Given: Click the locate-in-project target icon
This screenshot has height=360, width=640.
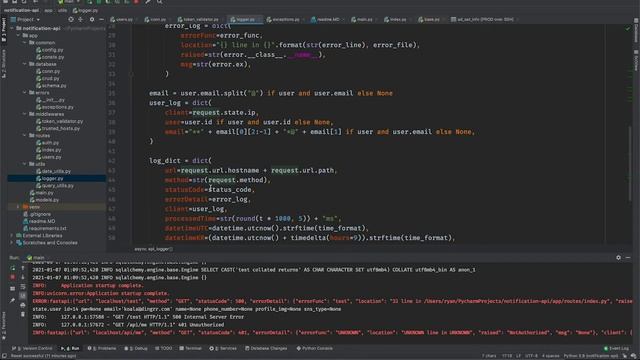Looking at the screenshot, I should 71,19.
